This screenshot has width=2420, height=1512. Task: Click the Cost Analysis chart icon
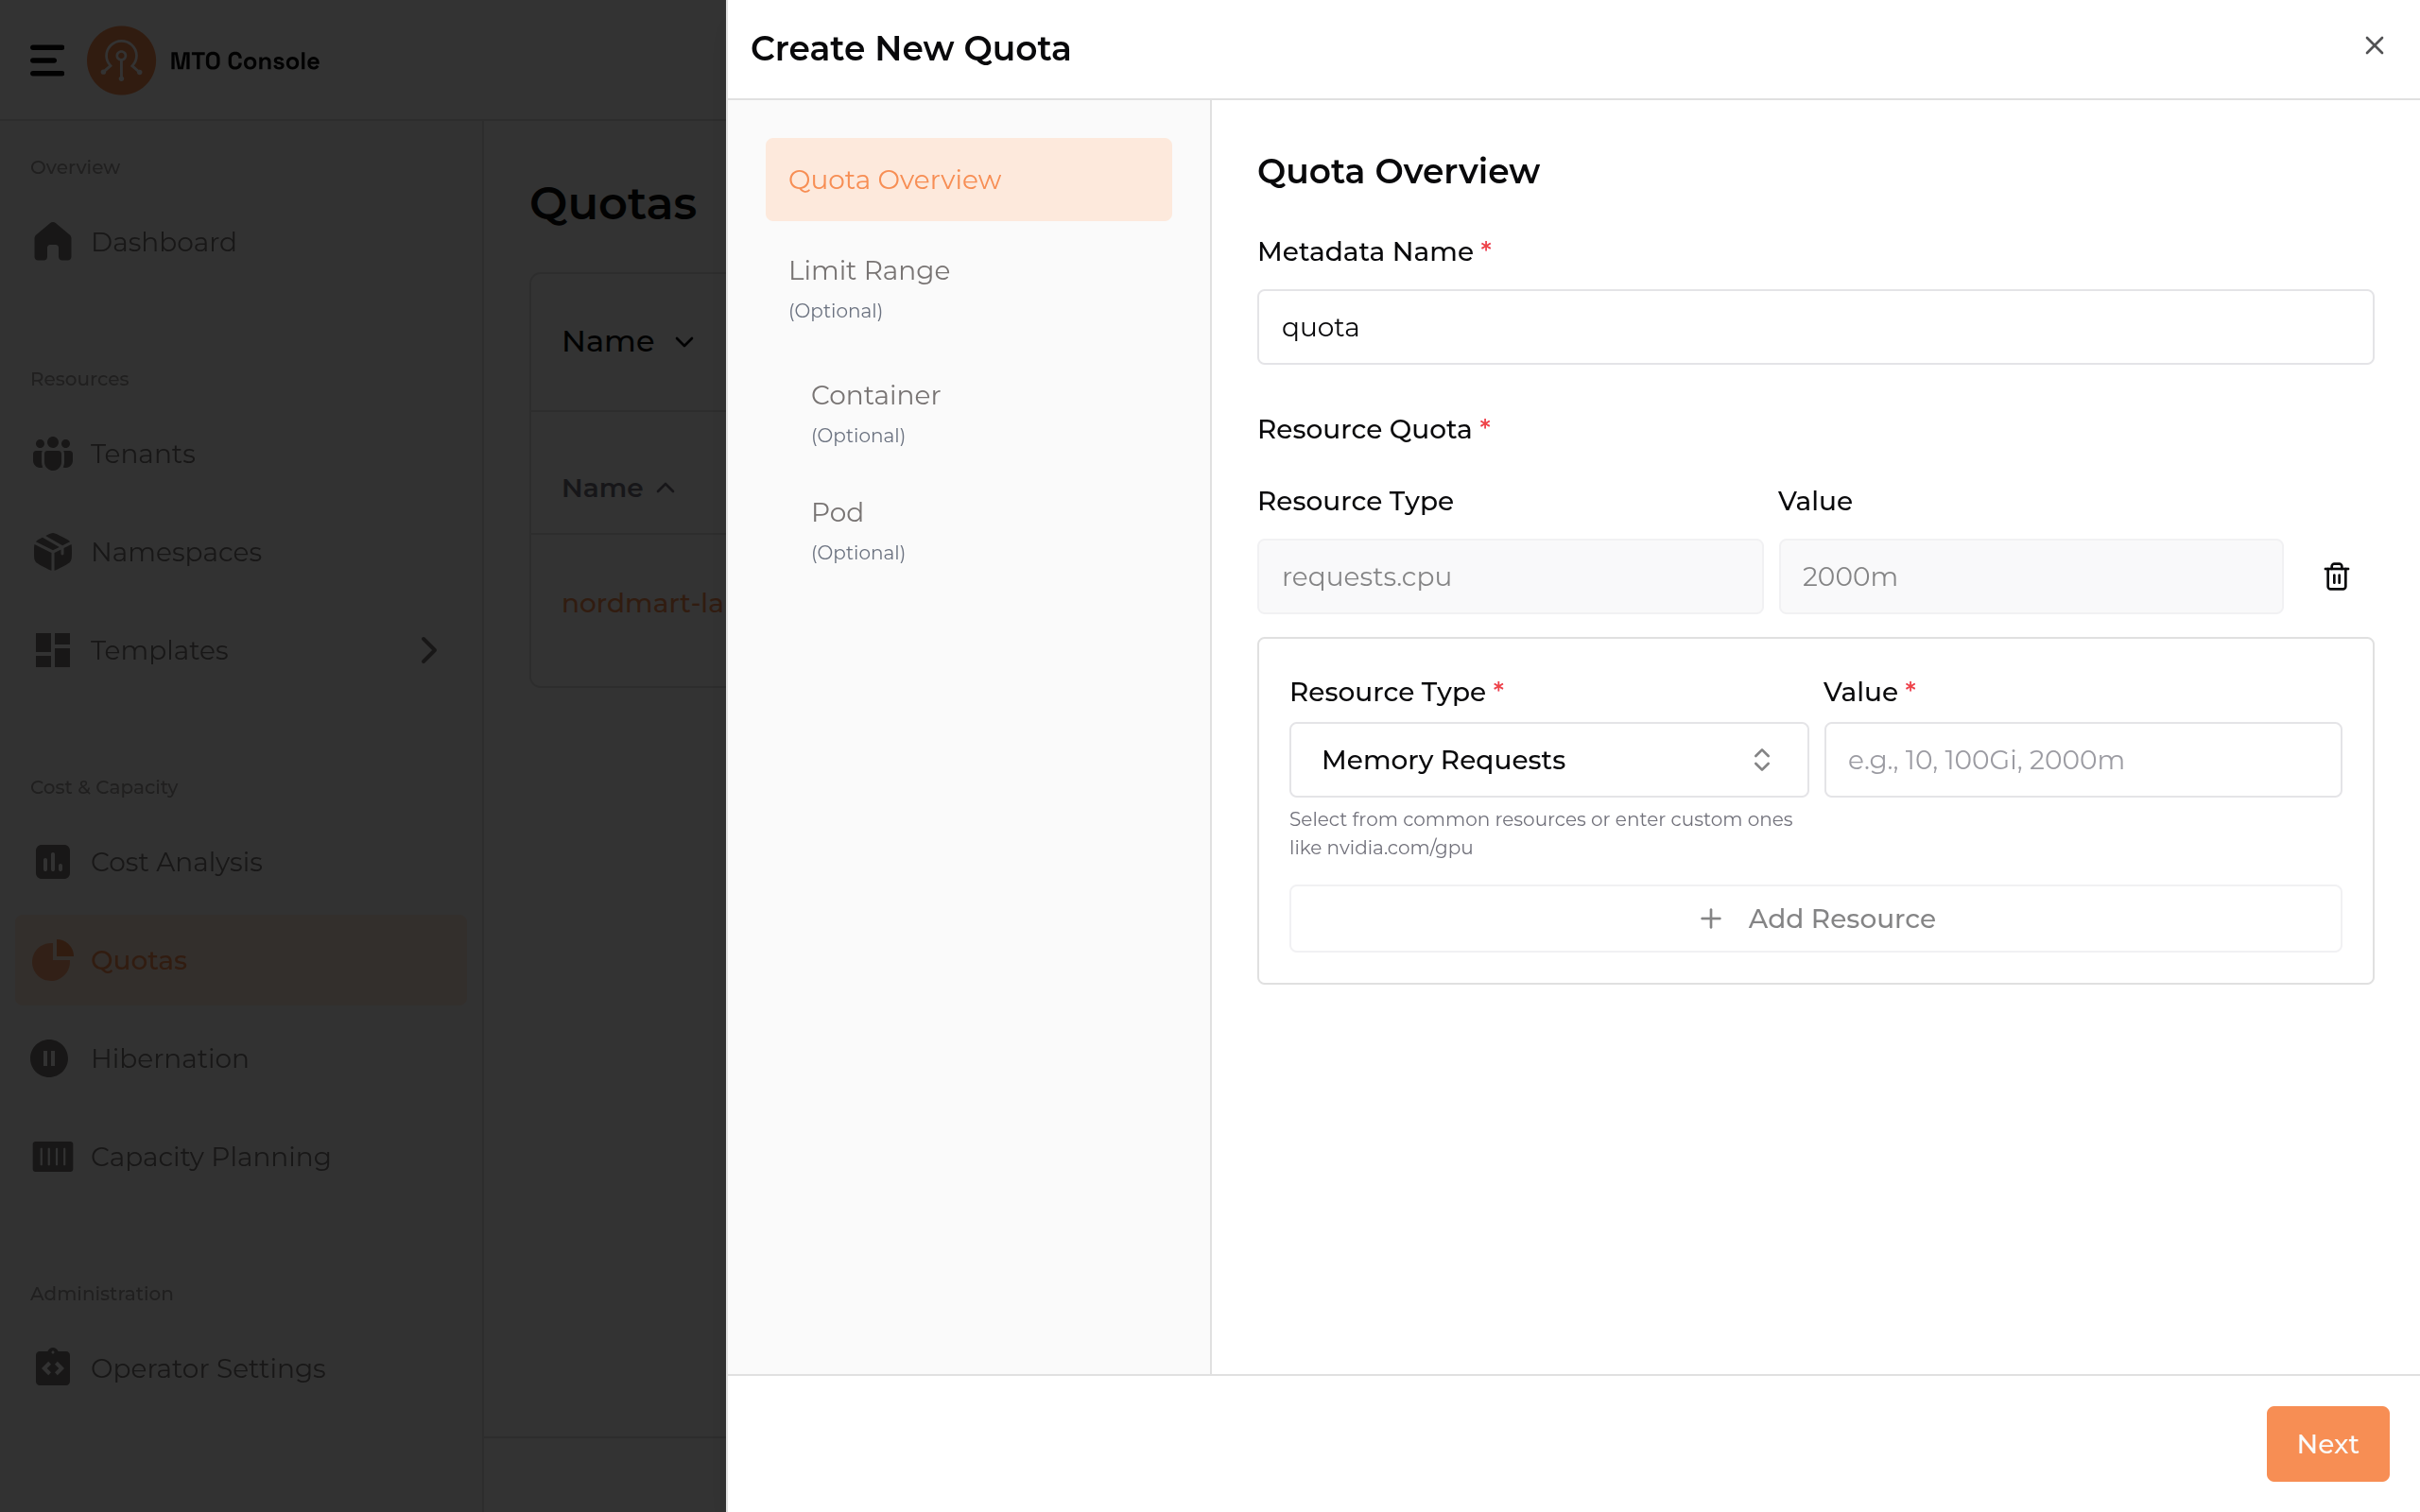coord(52,862)
